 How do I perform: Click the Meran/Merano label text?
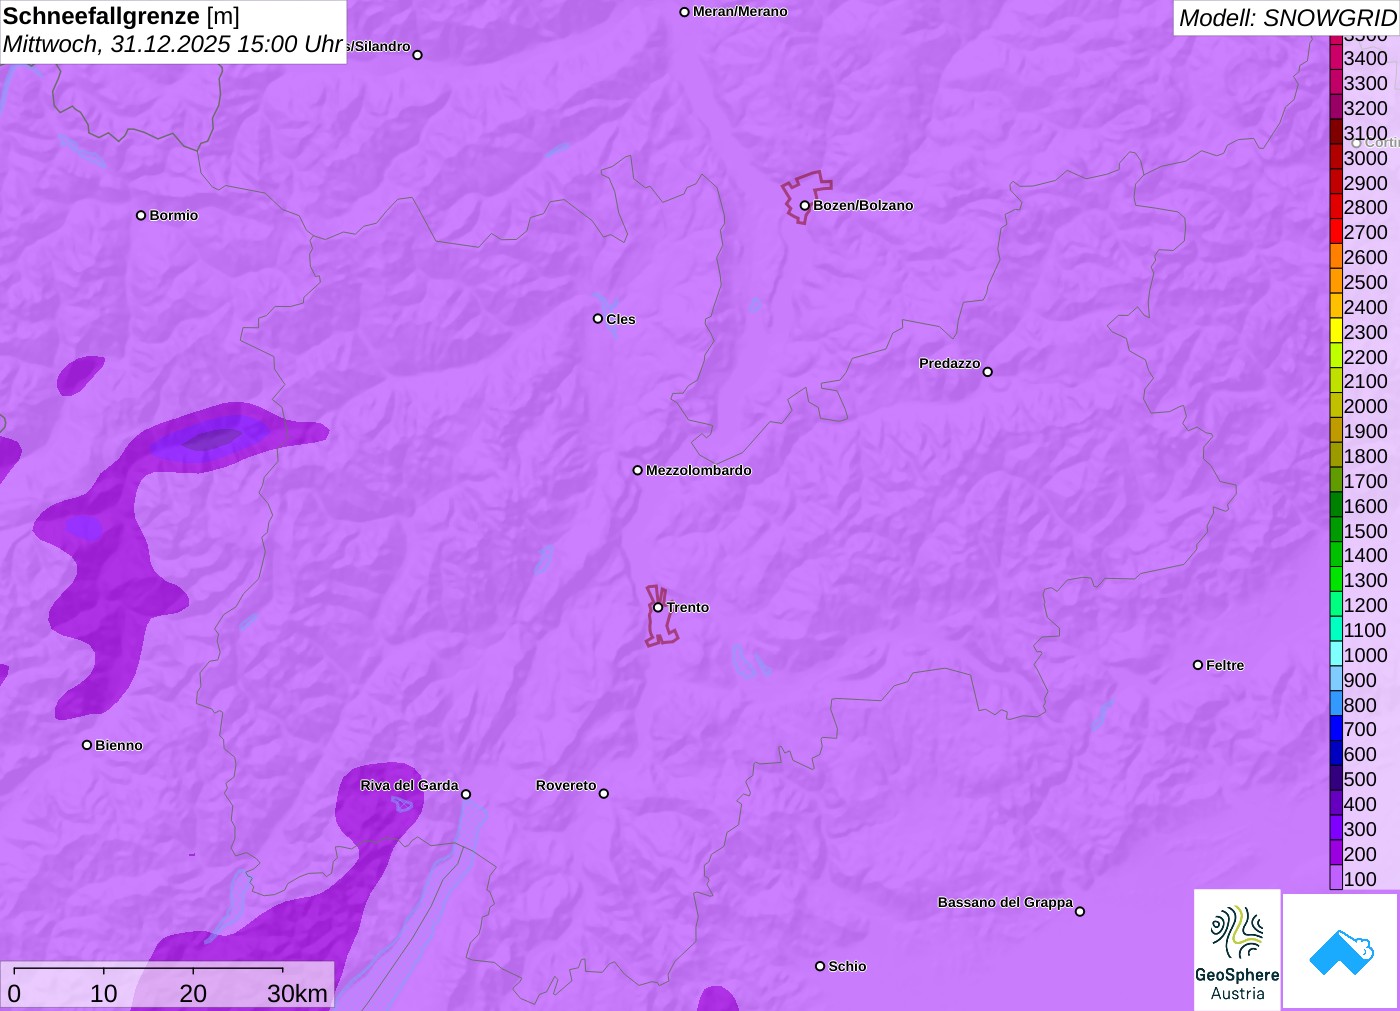[x=740, y=12]
